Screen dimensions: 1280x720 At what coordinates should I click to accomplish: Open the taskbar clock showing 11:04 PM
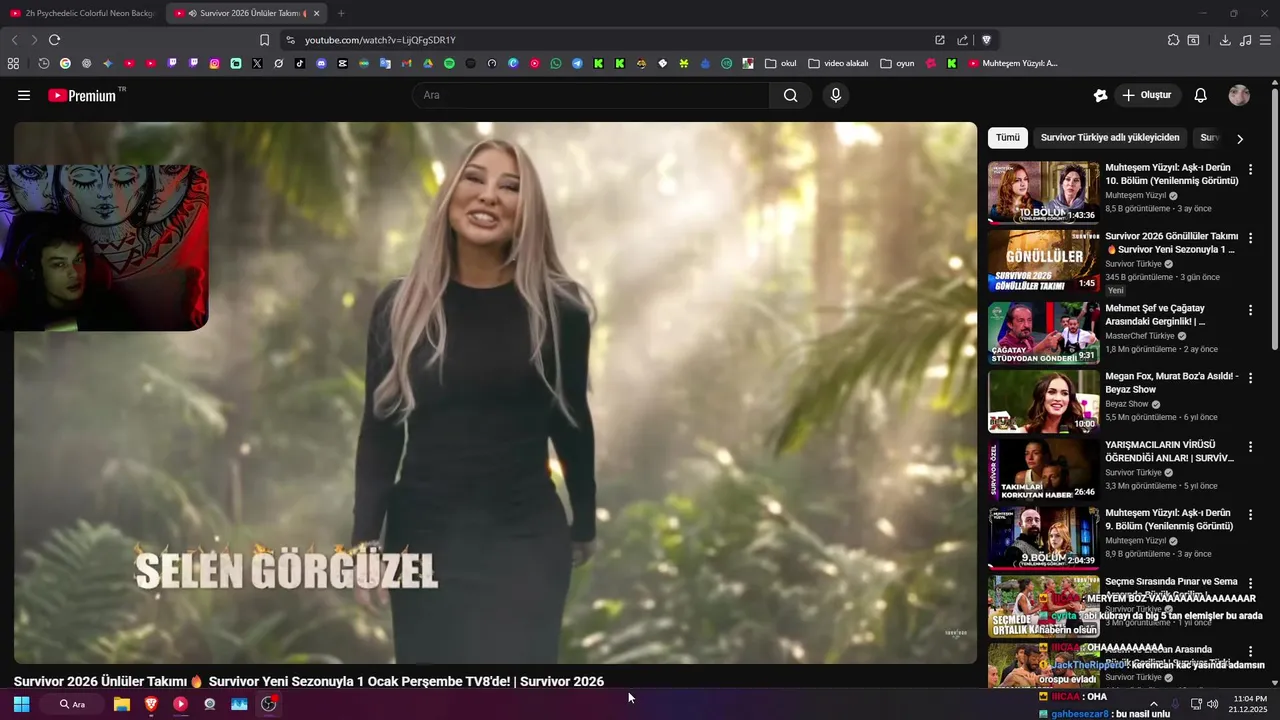click(1250, 704)
